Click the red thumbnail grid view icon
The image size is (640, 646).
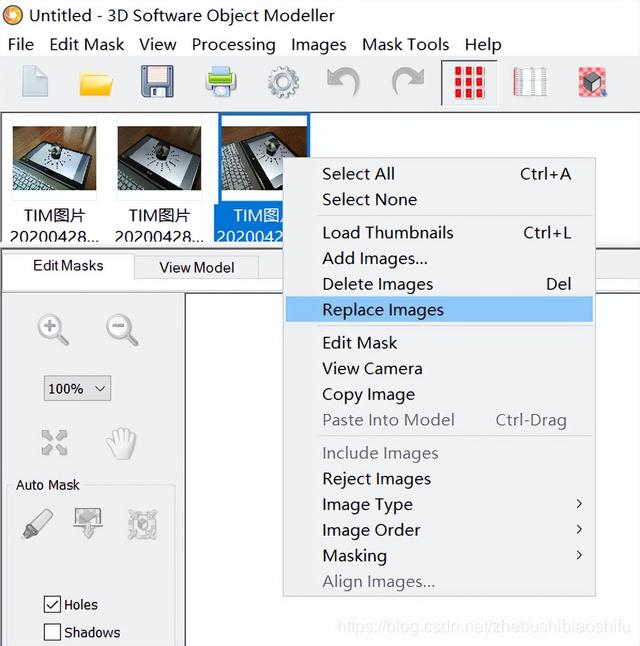click(x=469, y=82)
